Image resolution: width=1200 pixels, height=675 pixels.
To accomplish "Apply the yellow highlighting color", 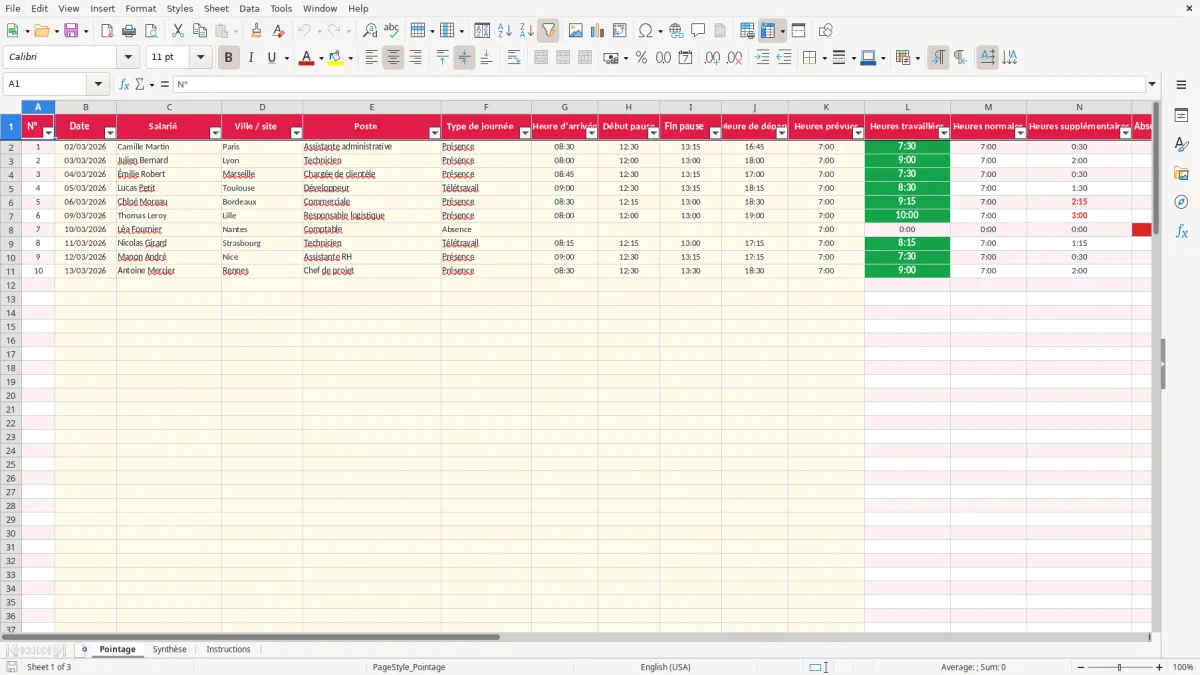I will pyautogui.click(x=336, y=58).
